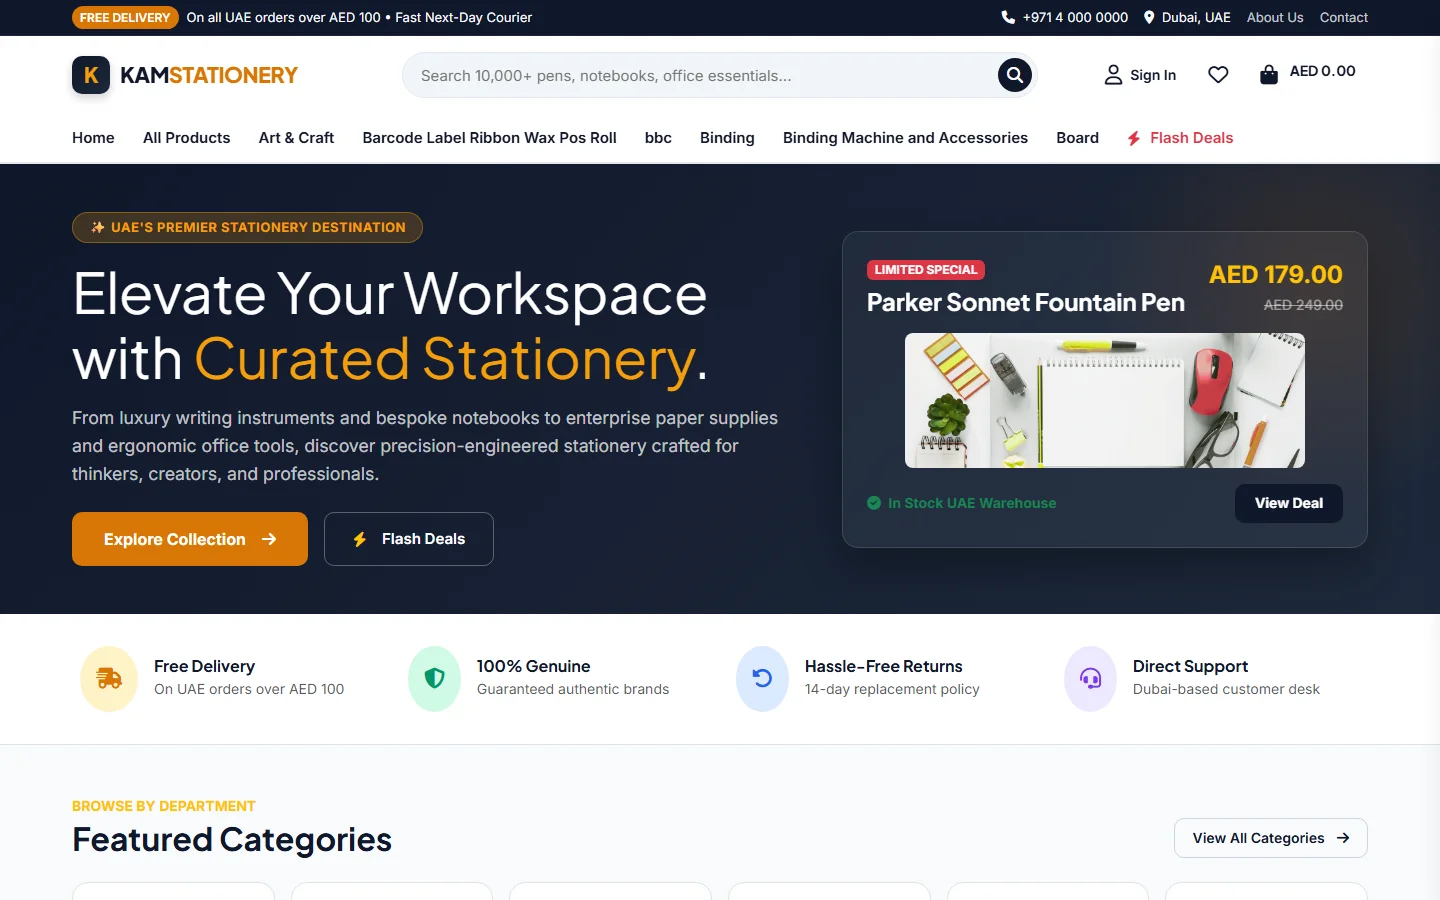Image resolution: width=1440 pixels, height=900 pixels.
Task: Click the Featured Categories heading
Action: coord(232,840)
